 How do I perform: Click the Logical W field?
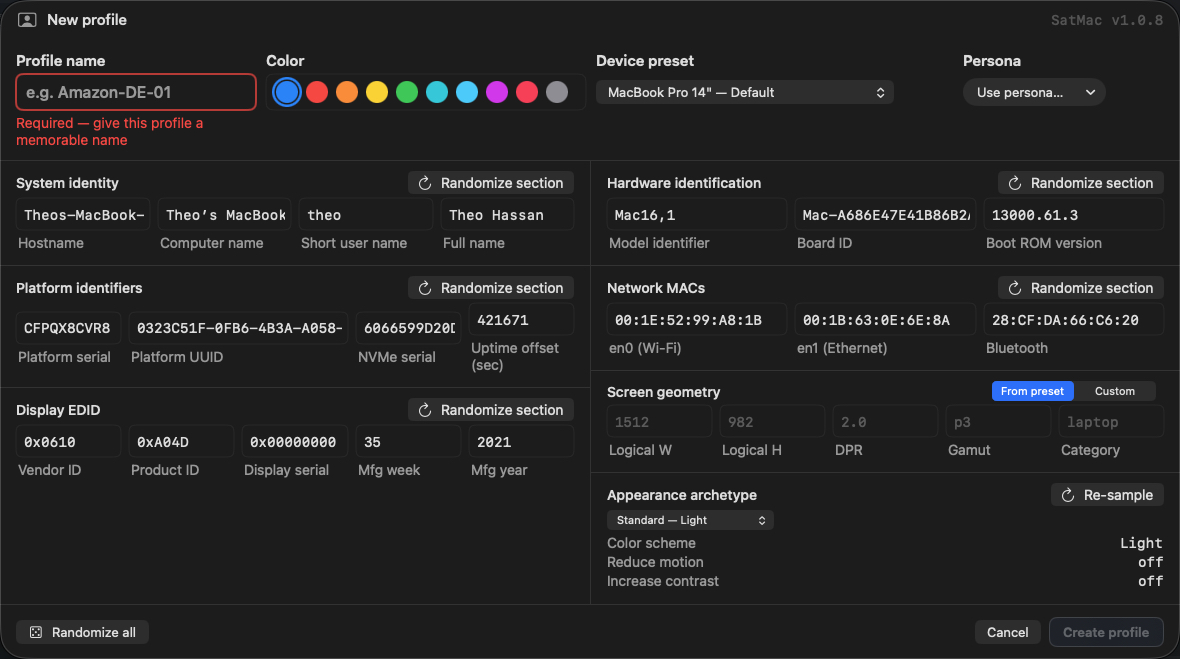click(x=659, y=422)
